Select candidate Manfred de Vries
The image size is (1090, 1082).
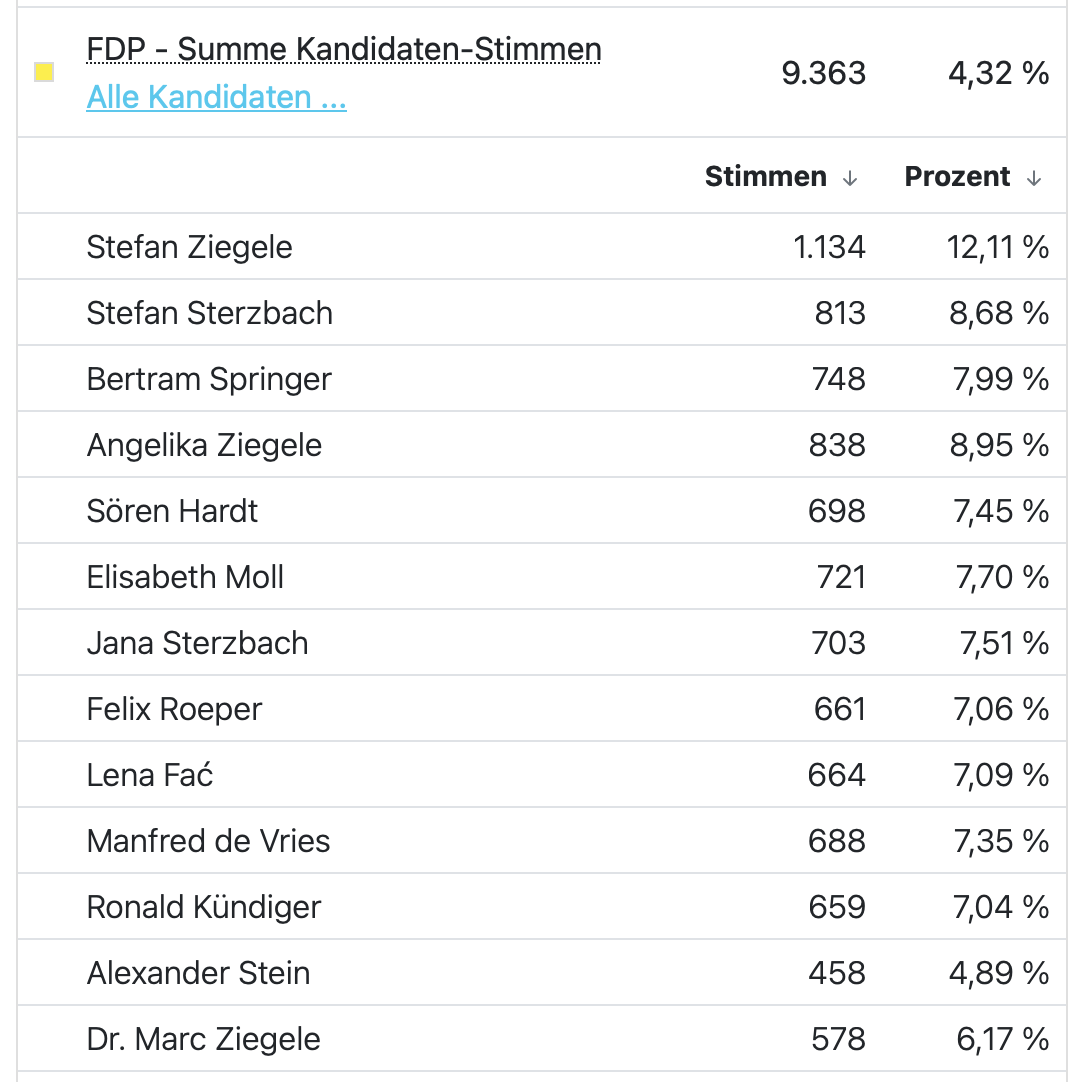click(208, 841)
